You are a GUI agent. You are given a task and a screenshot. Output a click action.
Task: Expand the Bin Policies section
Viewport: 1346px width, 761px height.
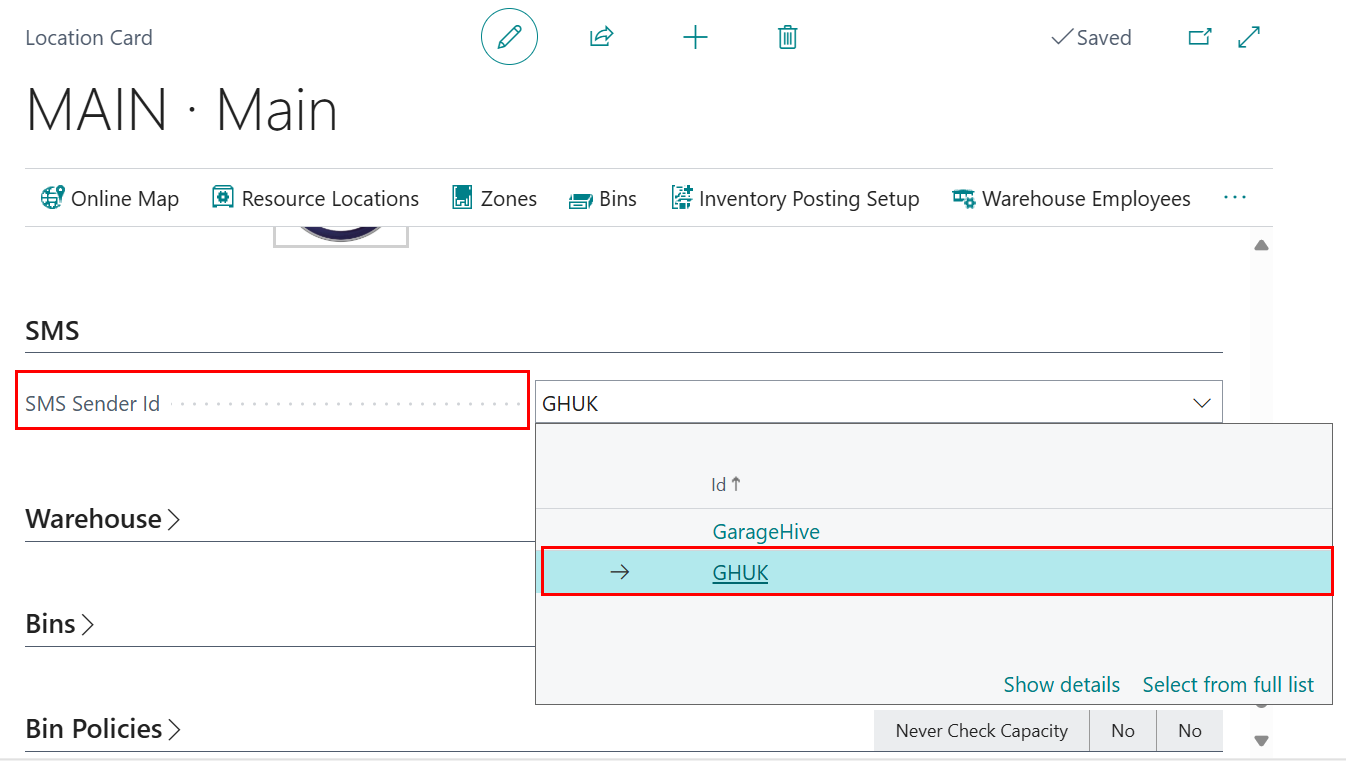[104, 729]
